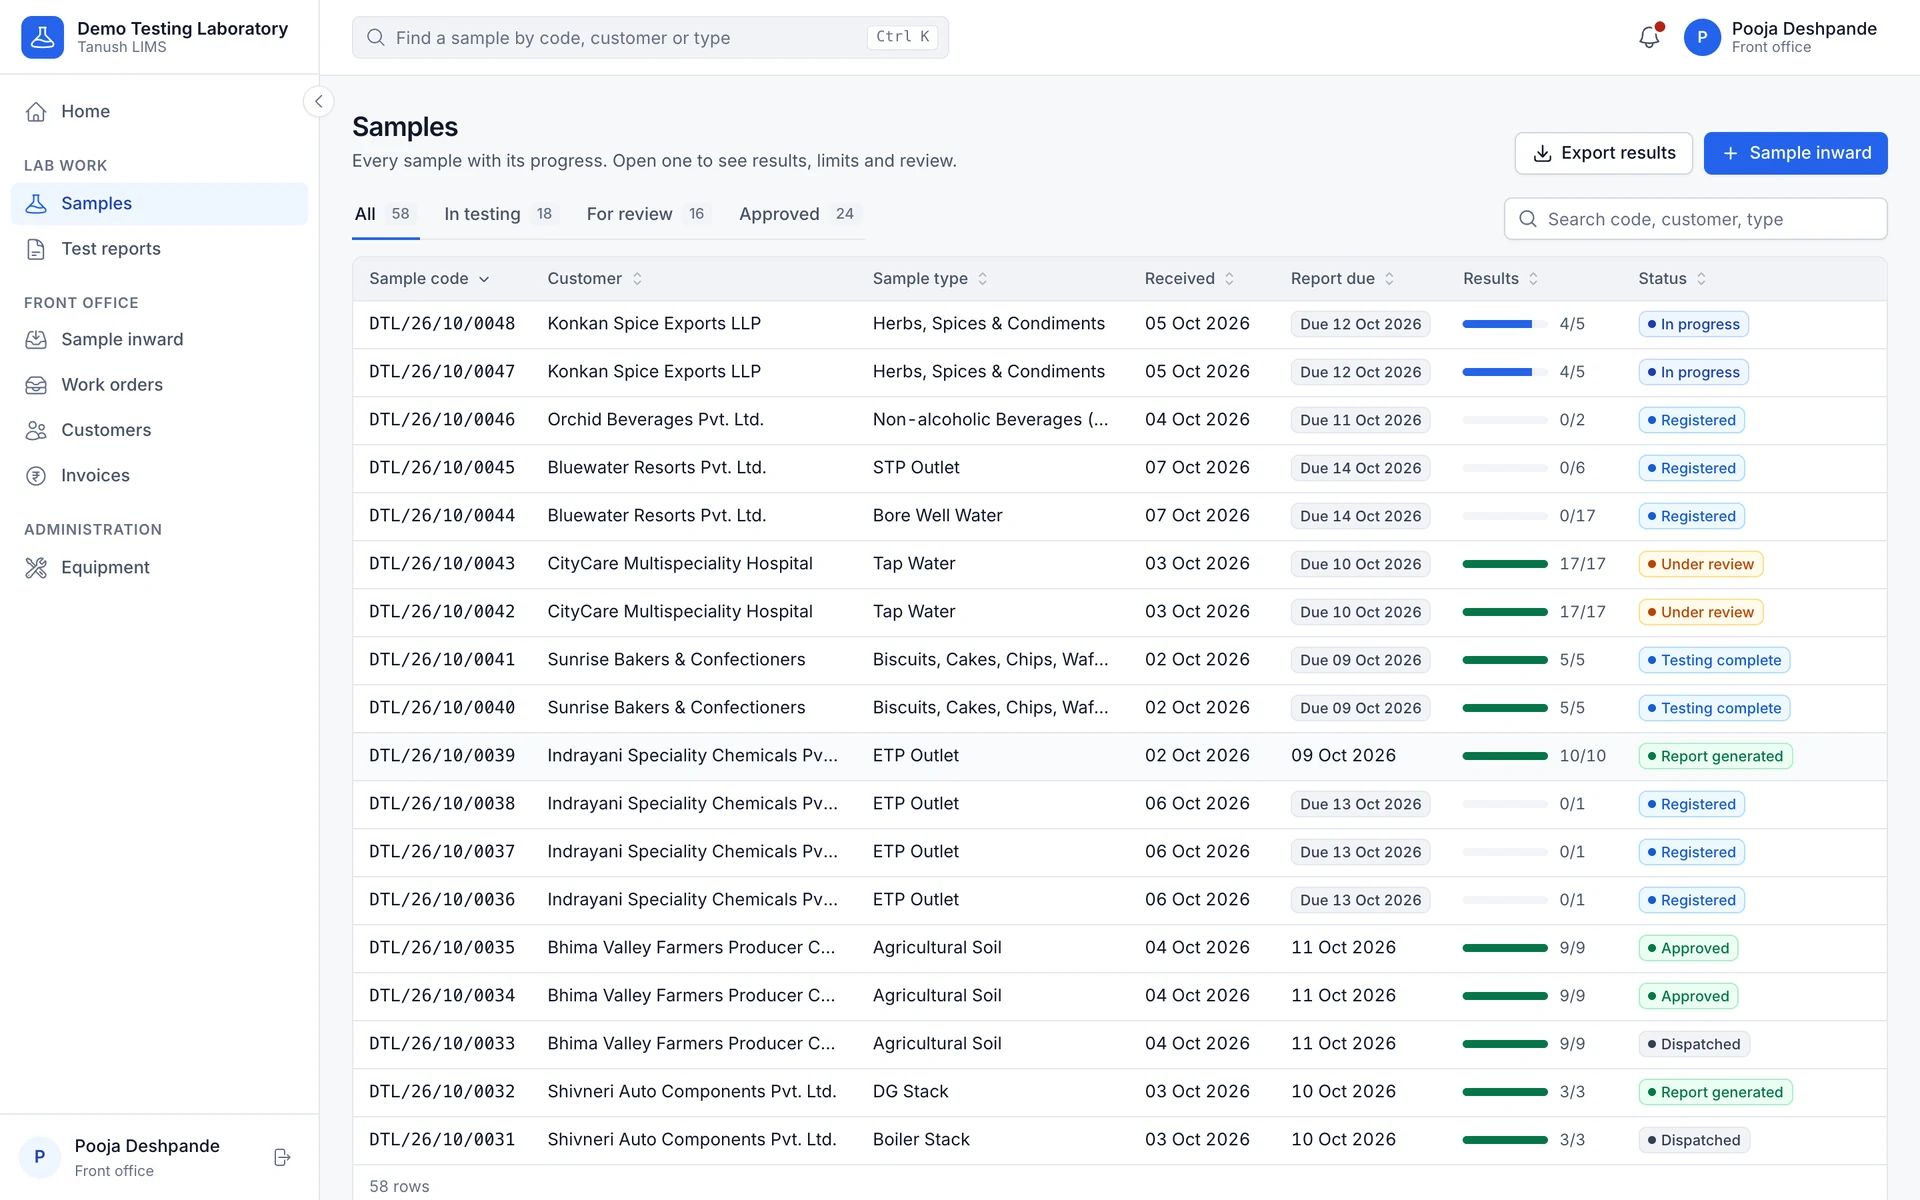1920x1200 pixels.
Task: Switch to the In testing tab
Action: (x=499, y=214)
